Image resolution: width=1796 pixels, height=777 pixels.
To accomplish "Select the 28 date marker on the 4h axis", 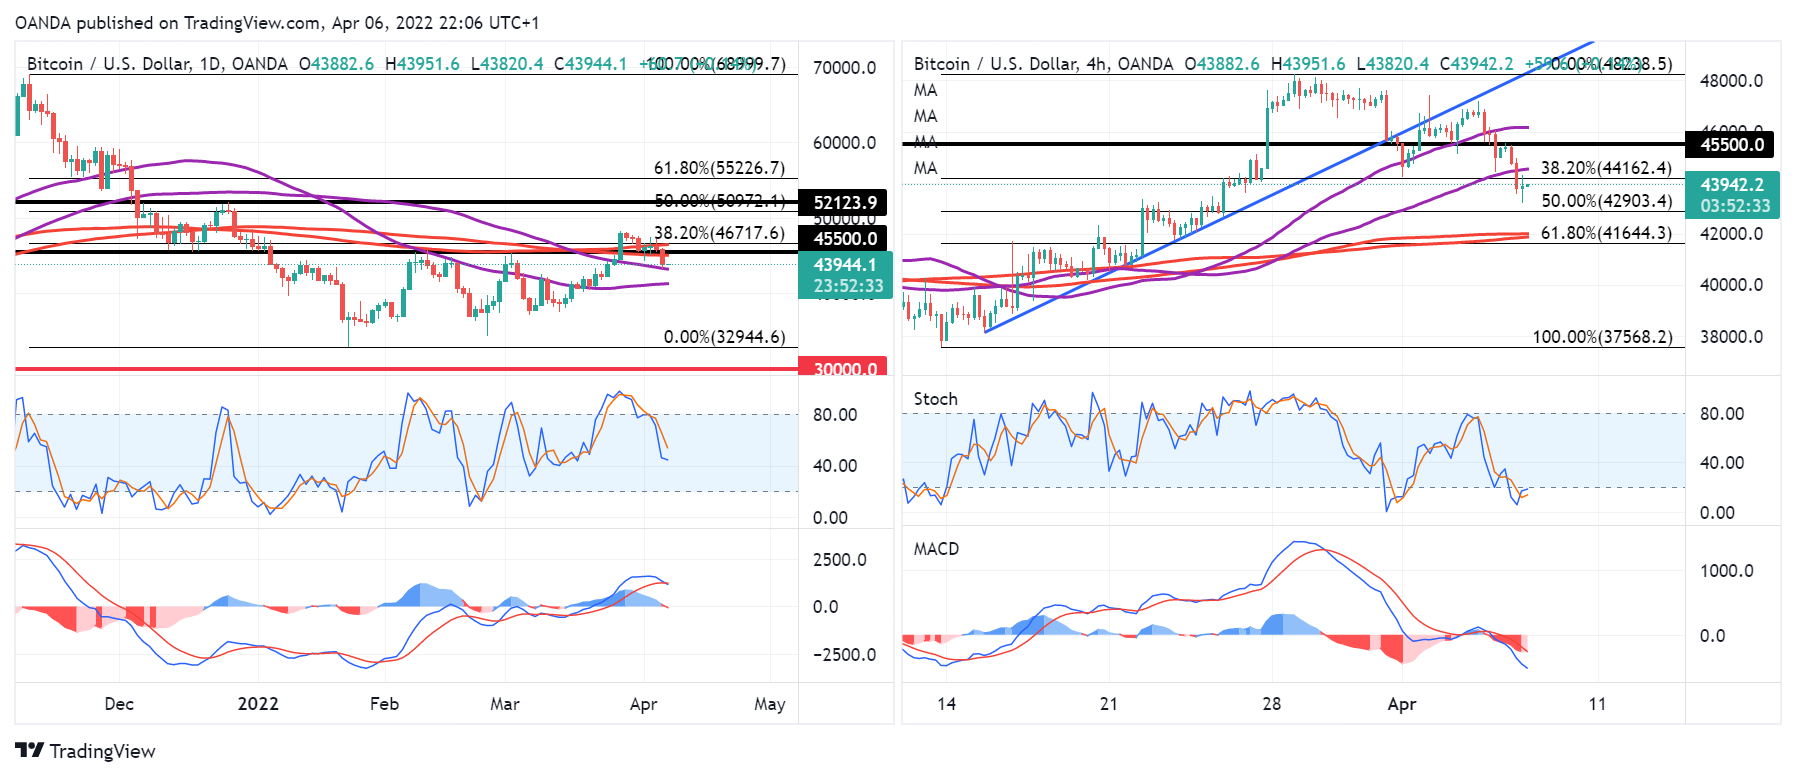I will (1271, 704).
